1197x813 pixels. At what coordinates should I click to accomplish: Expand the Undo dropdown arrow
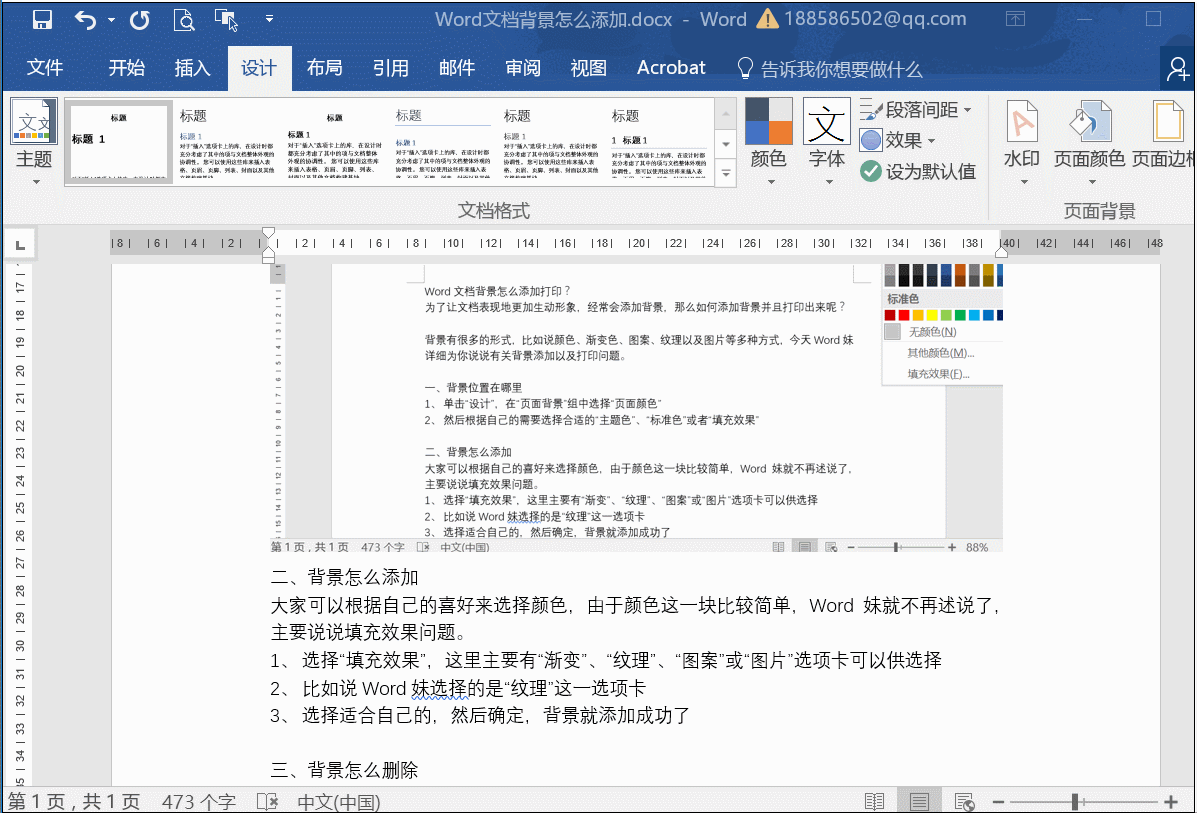click(111, 19)
